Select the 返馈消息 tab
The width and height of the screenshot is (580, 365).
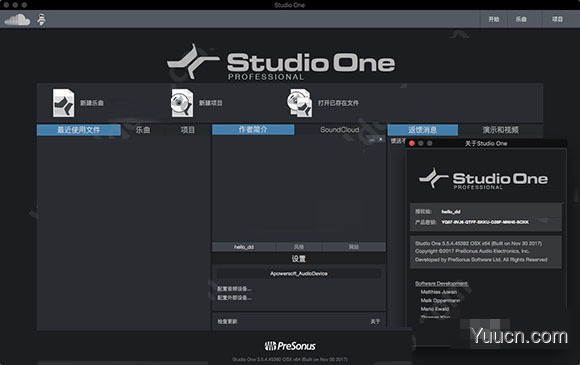(x=423, y=130)
